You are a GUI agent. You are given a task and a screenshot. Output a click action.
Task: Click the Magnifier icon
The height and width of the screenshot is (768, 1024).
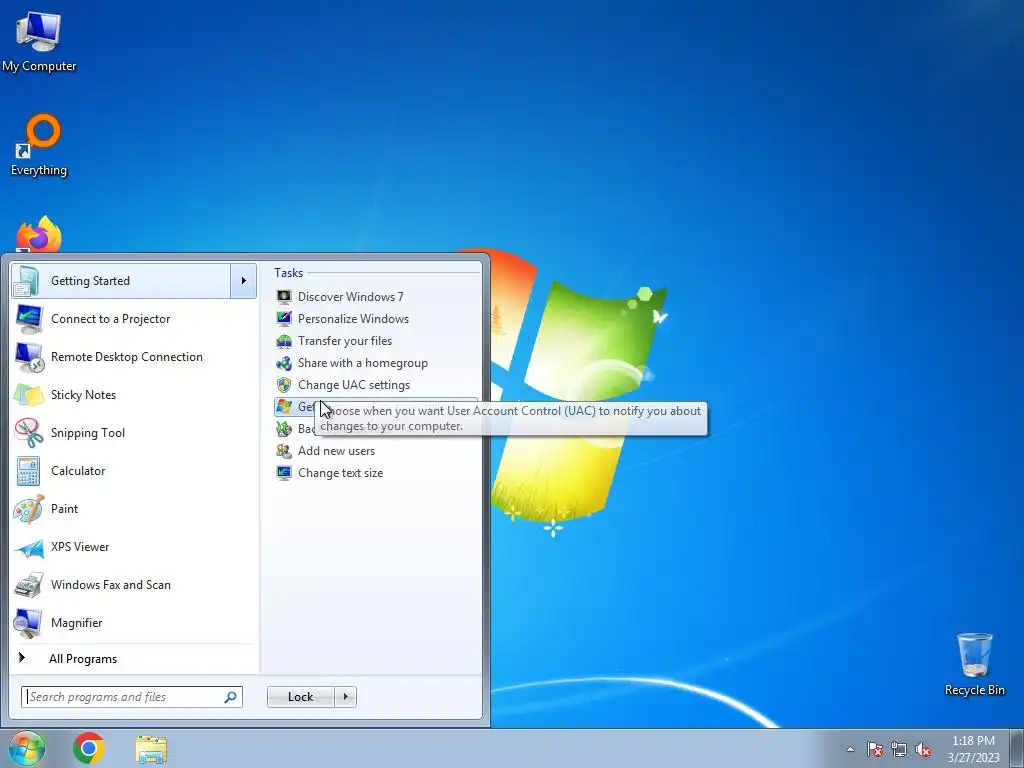tap(28, 623)
